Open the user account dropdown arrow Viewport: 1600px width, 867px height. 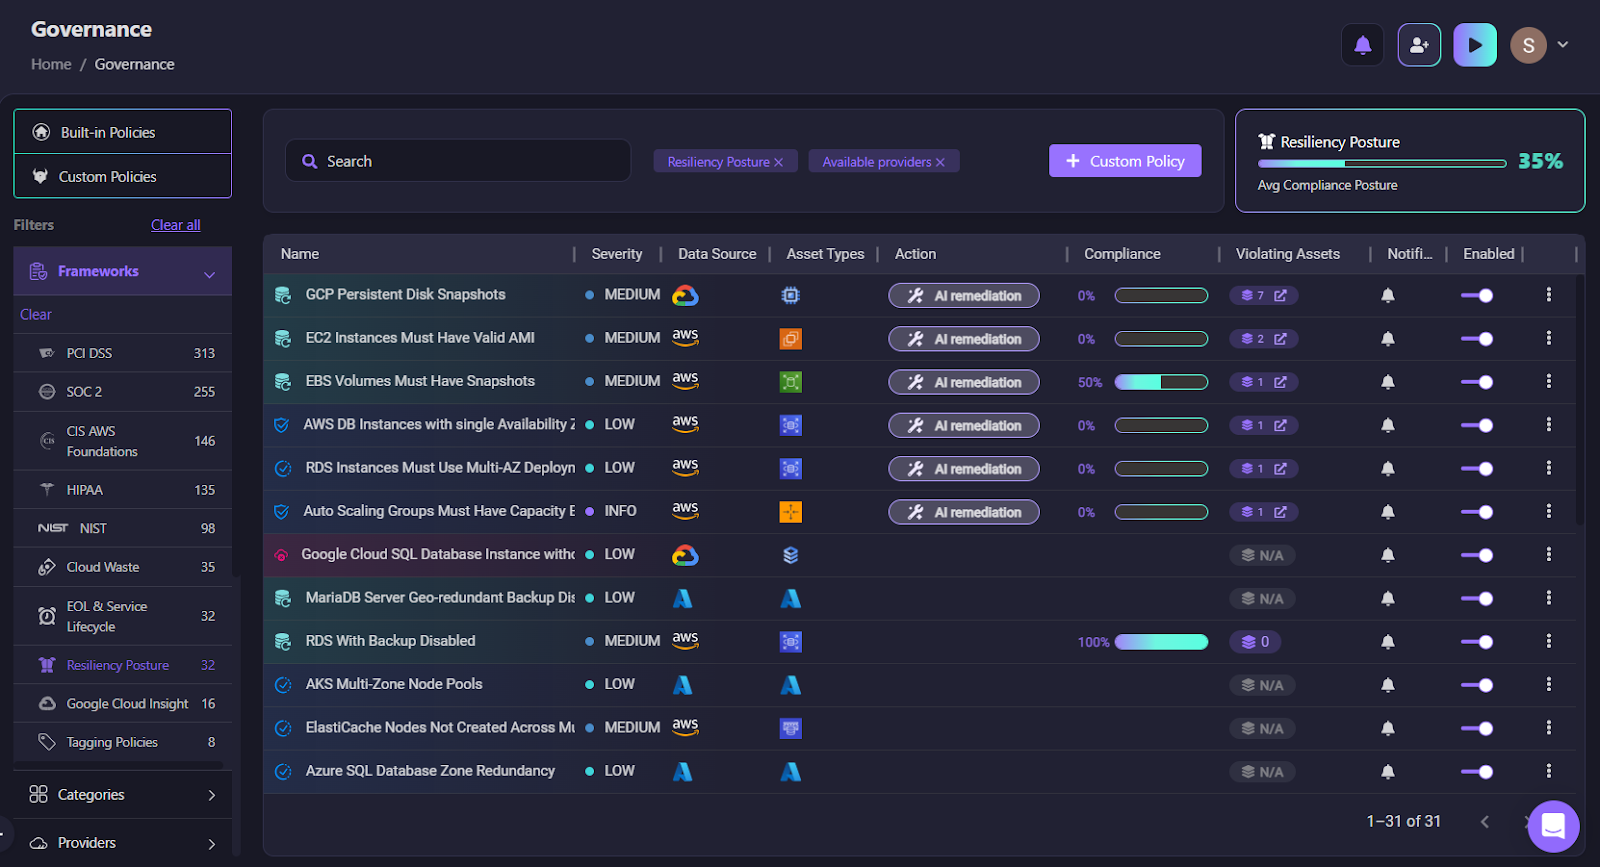1563,45
